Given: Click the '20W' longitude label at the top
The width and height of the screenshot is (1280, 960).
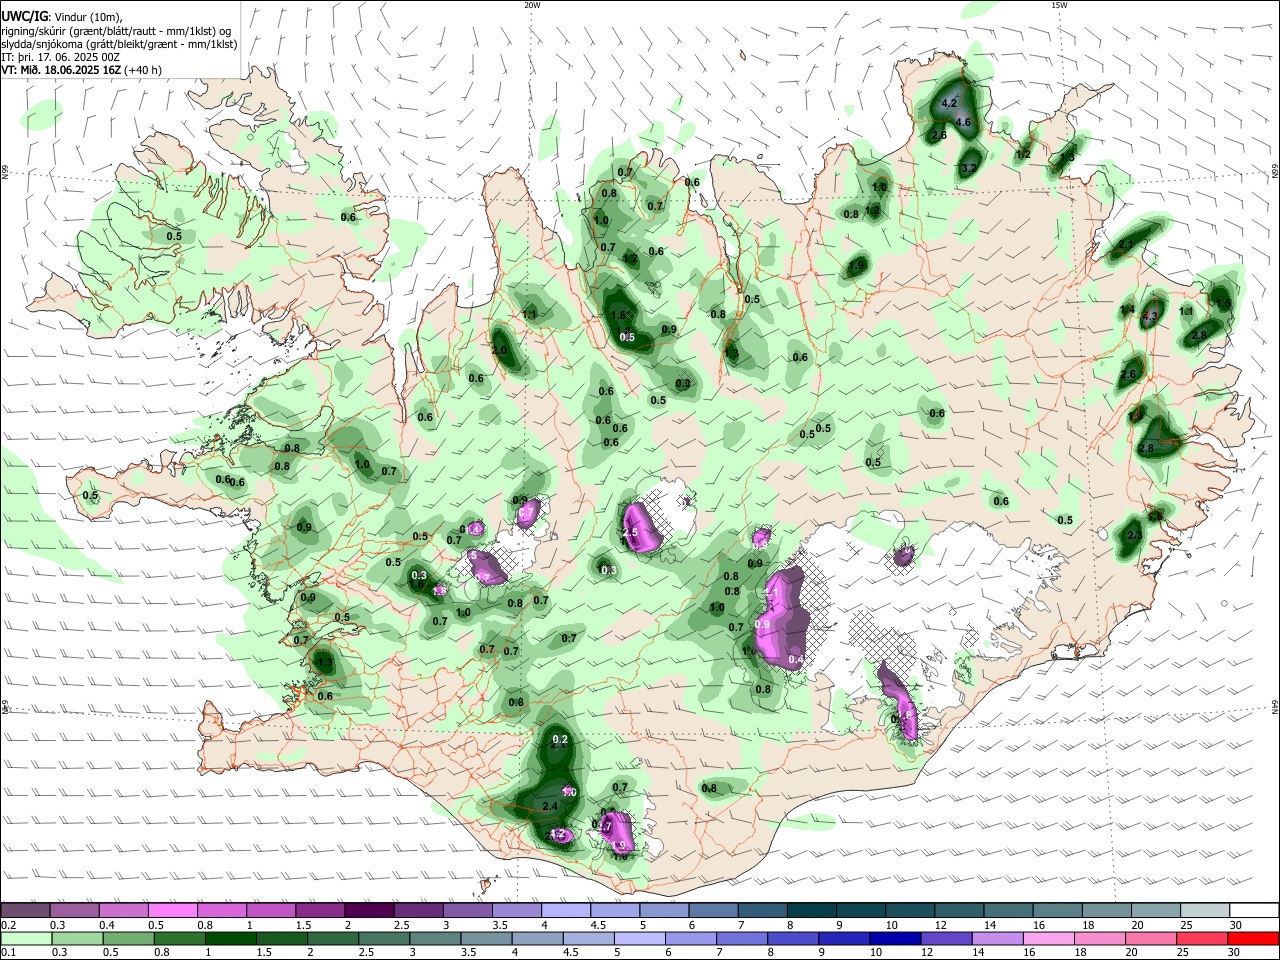Looking at the screenshot, I should pyautogui.click(x=533, y=5).
